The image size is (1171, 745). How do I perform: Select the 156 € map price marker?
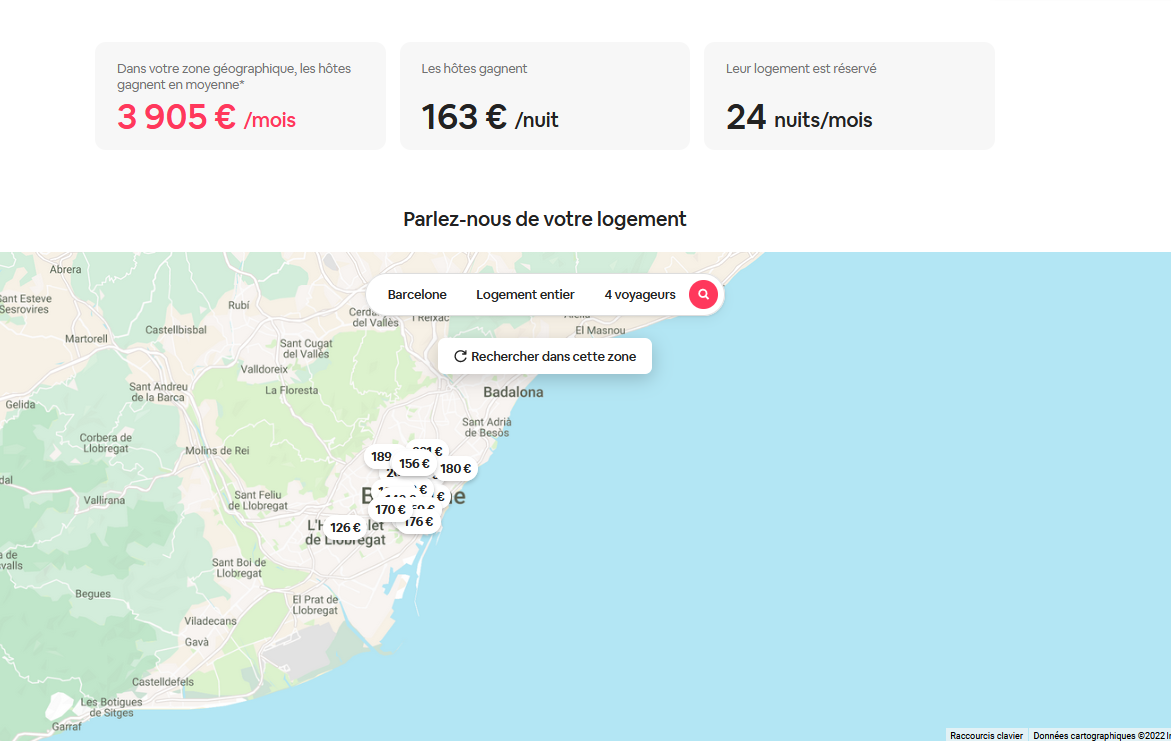click(x=414, y=464)
